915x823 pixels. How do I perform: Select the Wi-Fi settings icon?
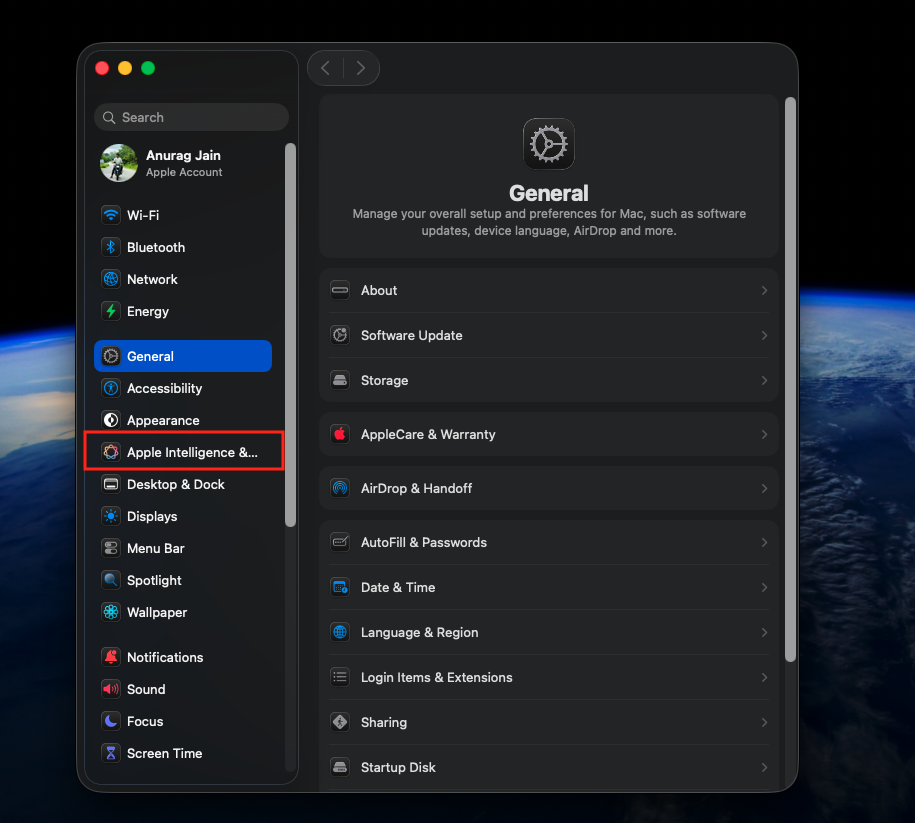[x=110, y=215]
